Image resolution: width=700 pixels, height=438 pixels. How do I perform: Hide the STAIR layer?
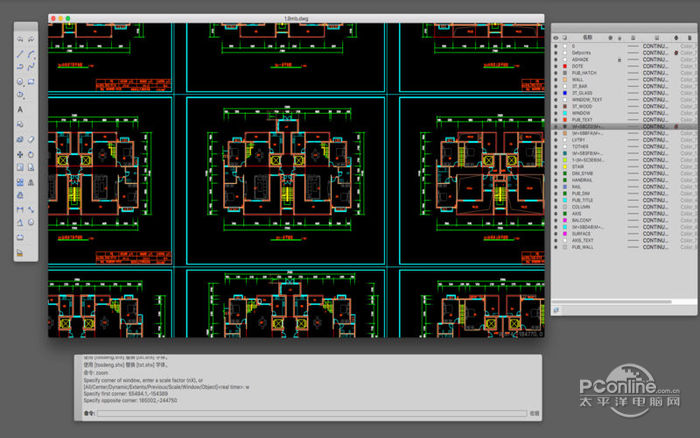click(556, 167)
